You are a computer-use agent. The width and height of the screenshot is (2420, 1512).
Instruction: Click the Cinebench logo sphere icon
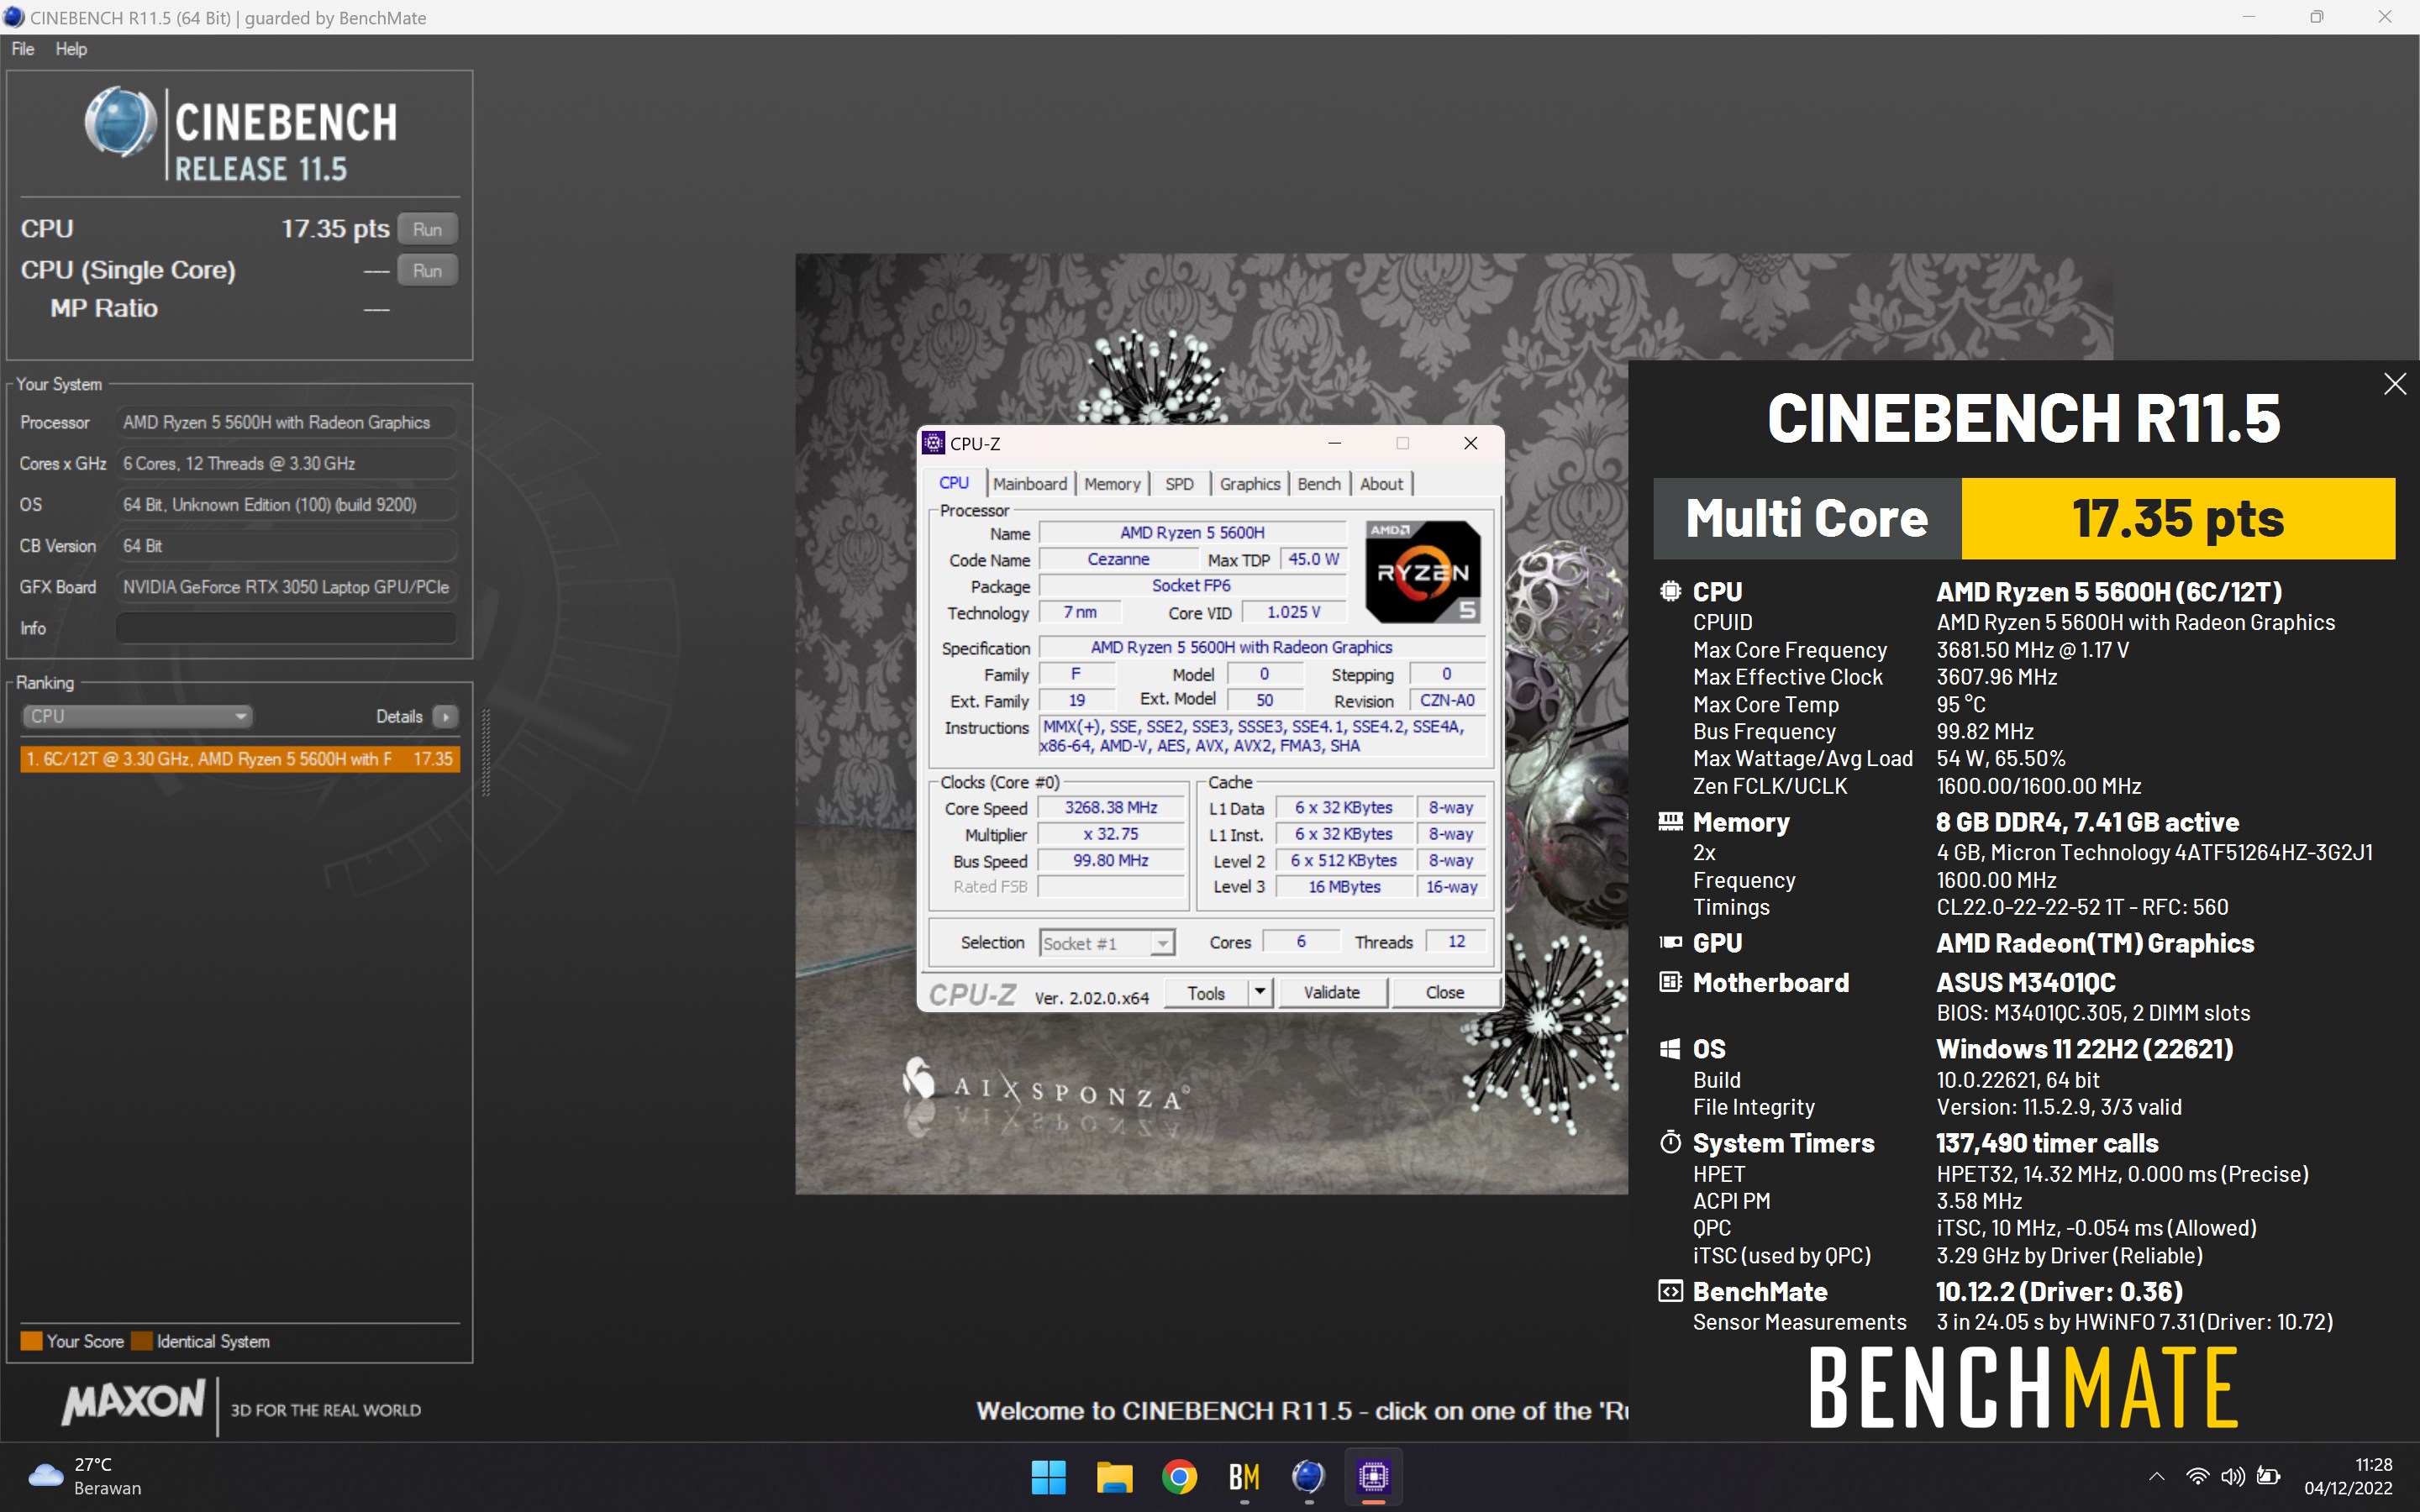tap(120, 122)
